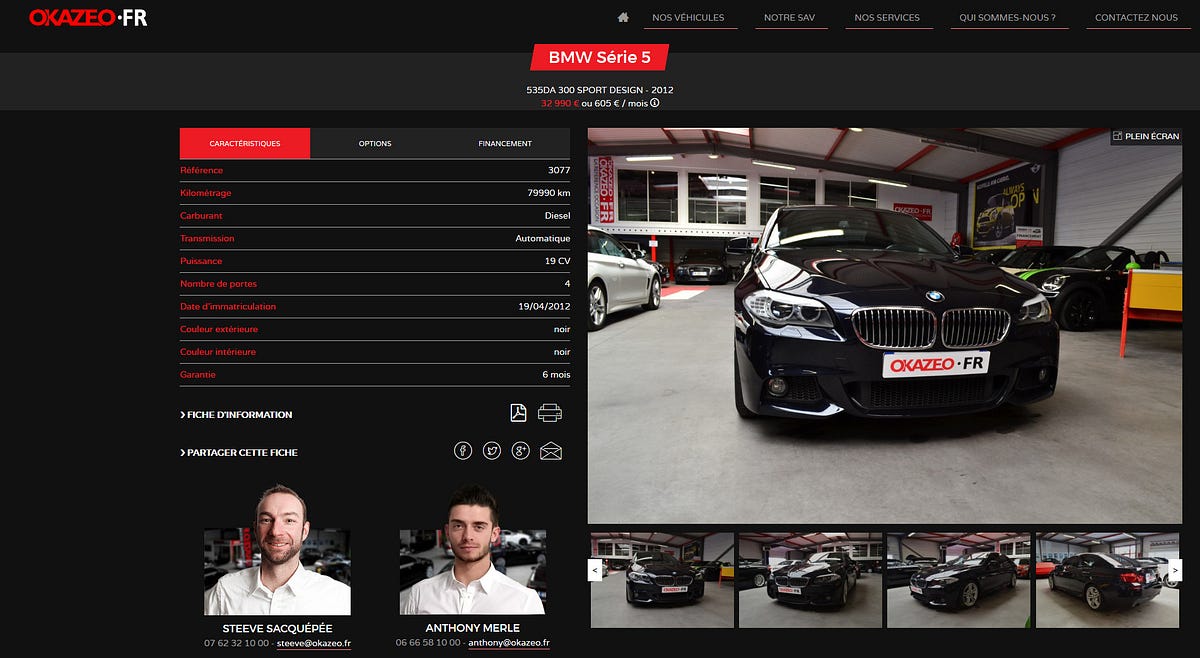Click the 32 990 € price
This screenshot has width=1200, height=658.
coord(560,103)
